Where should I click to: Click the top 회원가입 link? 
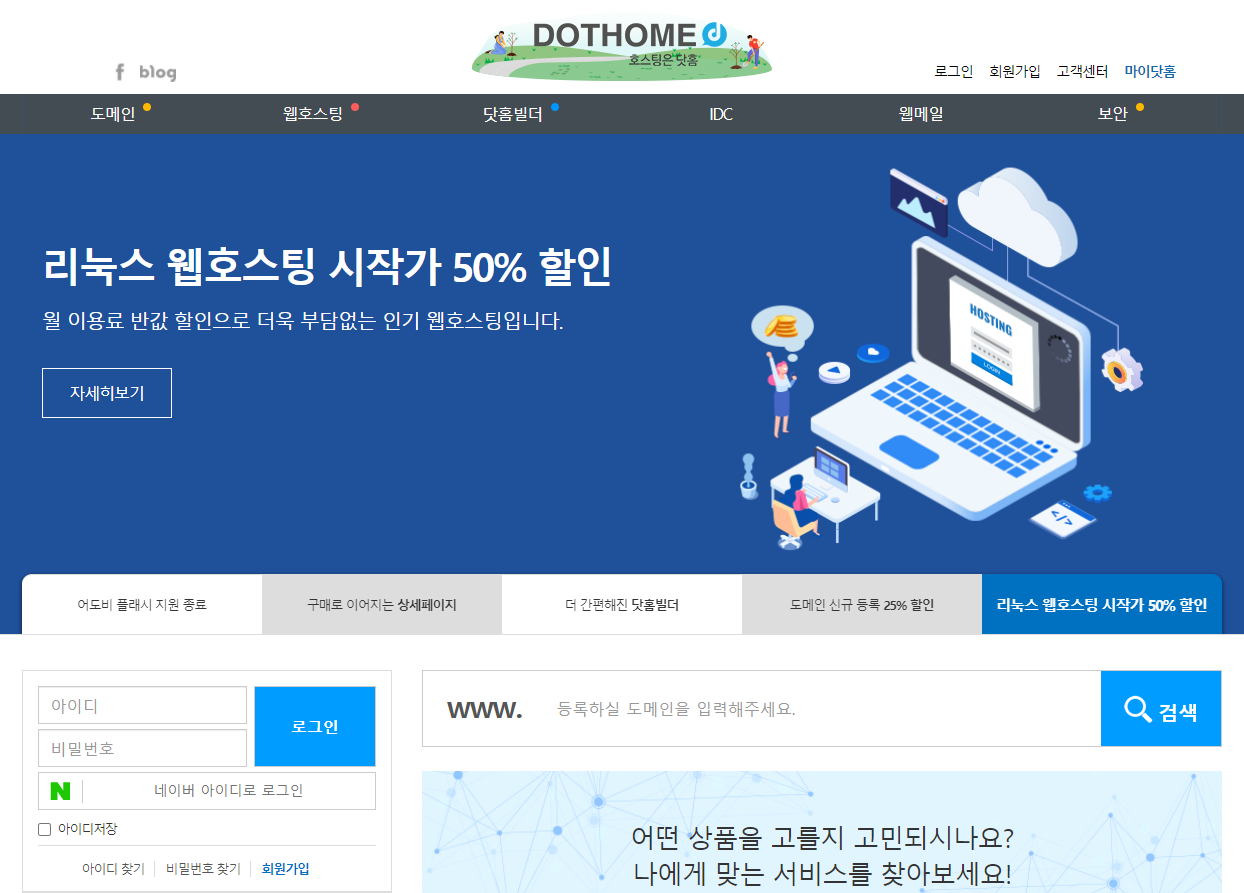tap(1015, 71)
